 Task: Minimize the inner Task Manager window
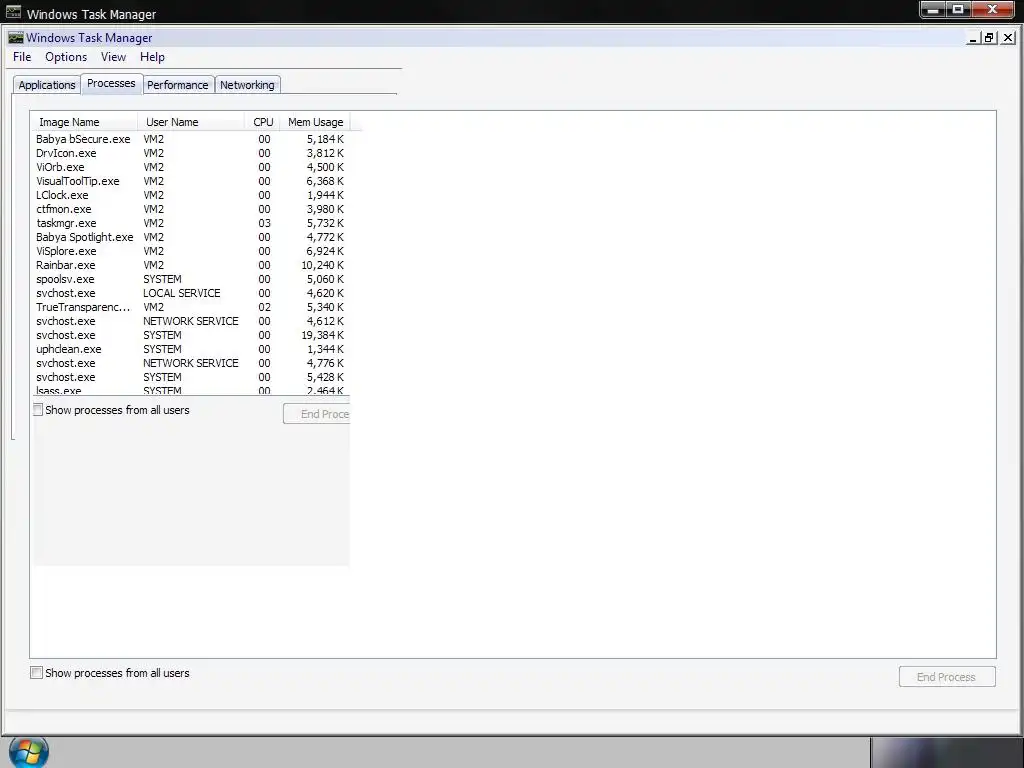pos(973,39)
